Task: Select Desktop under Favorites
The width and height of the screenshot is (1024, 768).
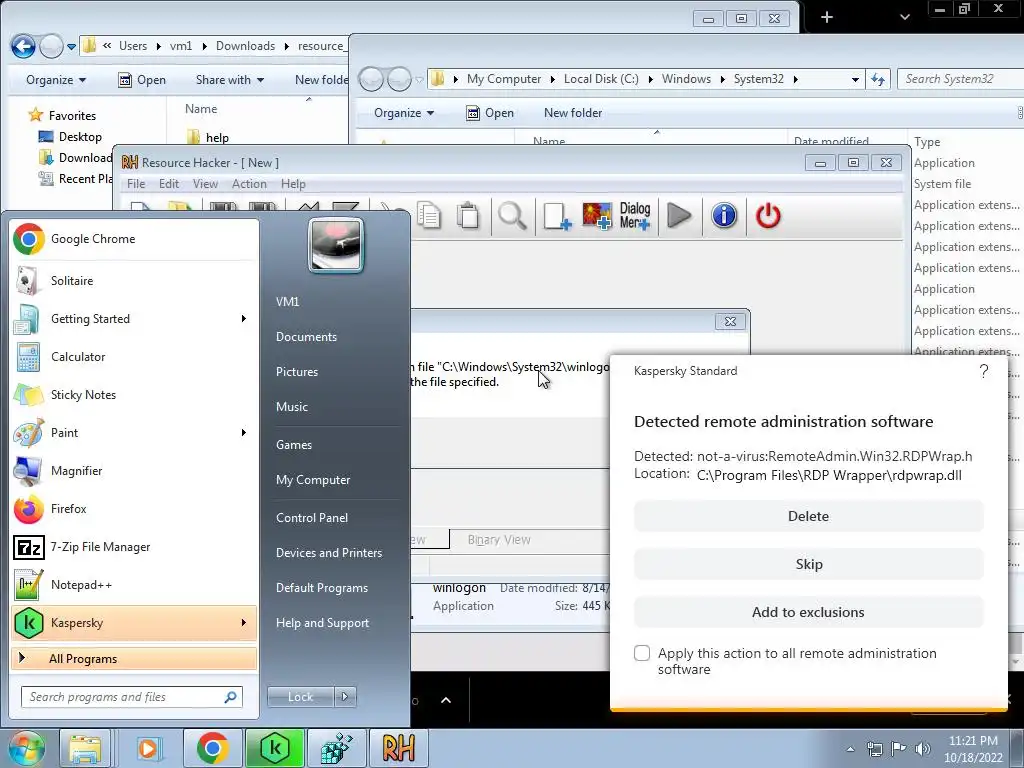Action: coord(71,137)
